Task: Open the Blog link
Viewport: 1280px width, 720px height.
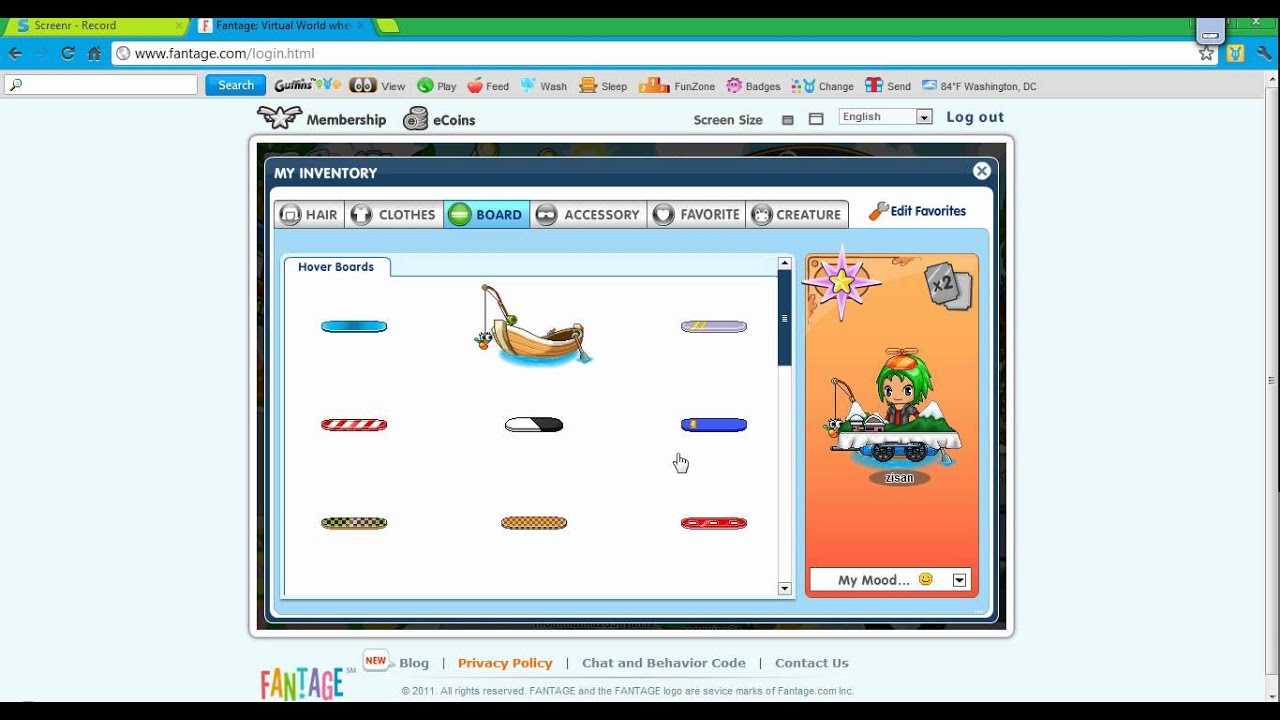Action: 414,663
